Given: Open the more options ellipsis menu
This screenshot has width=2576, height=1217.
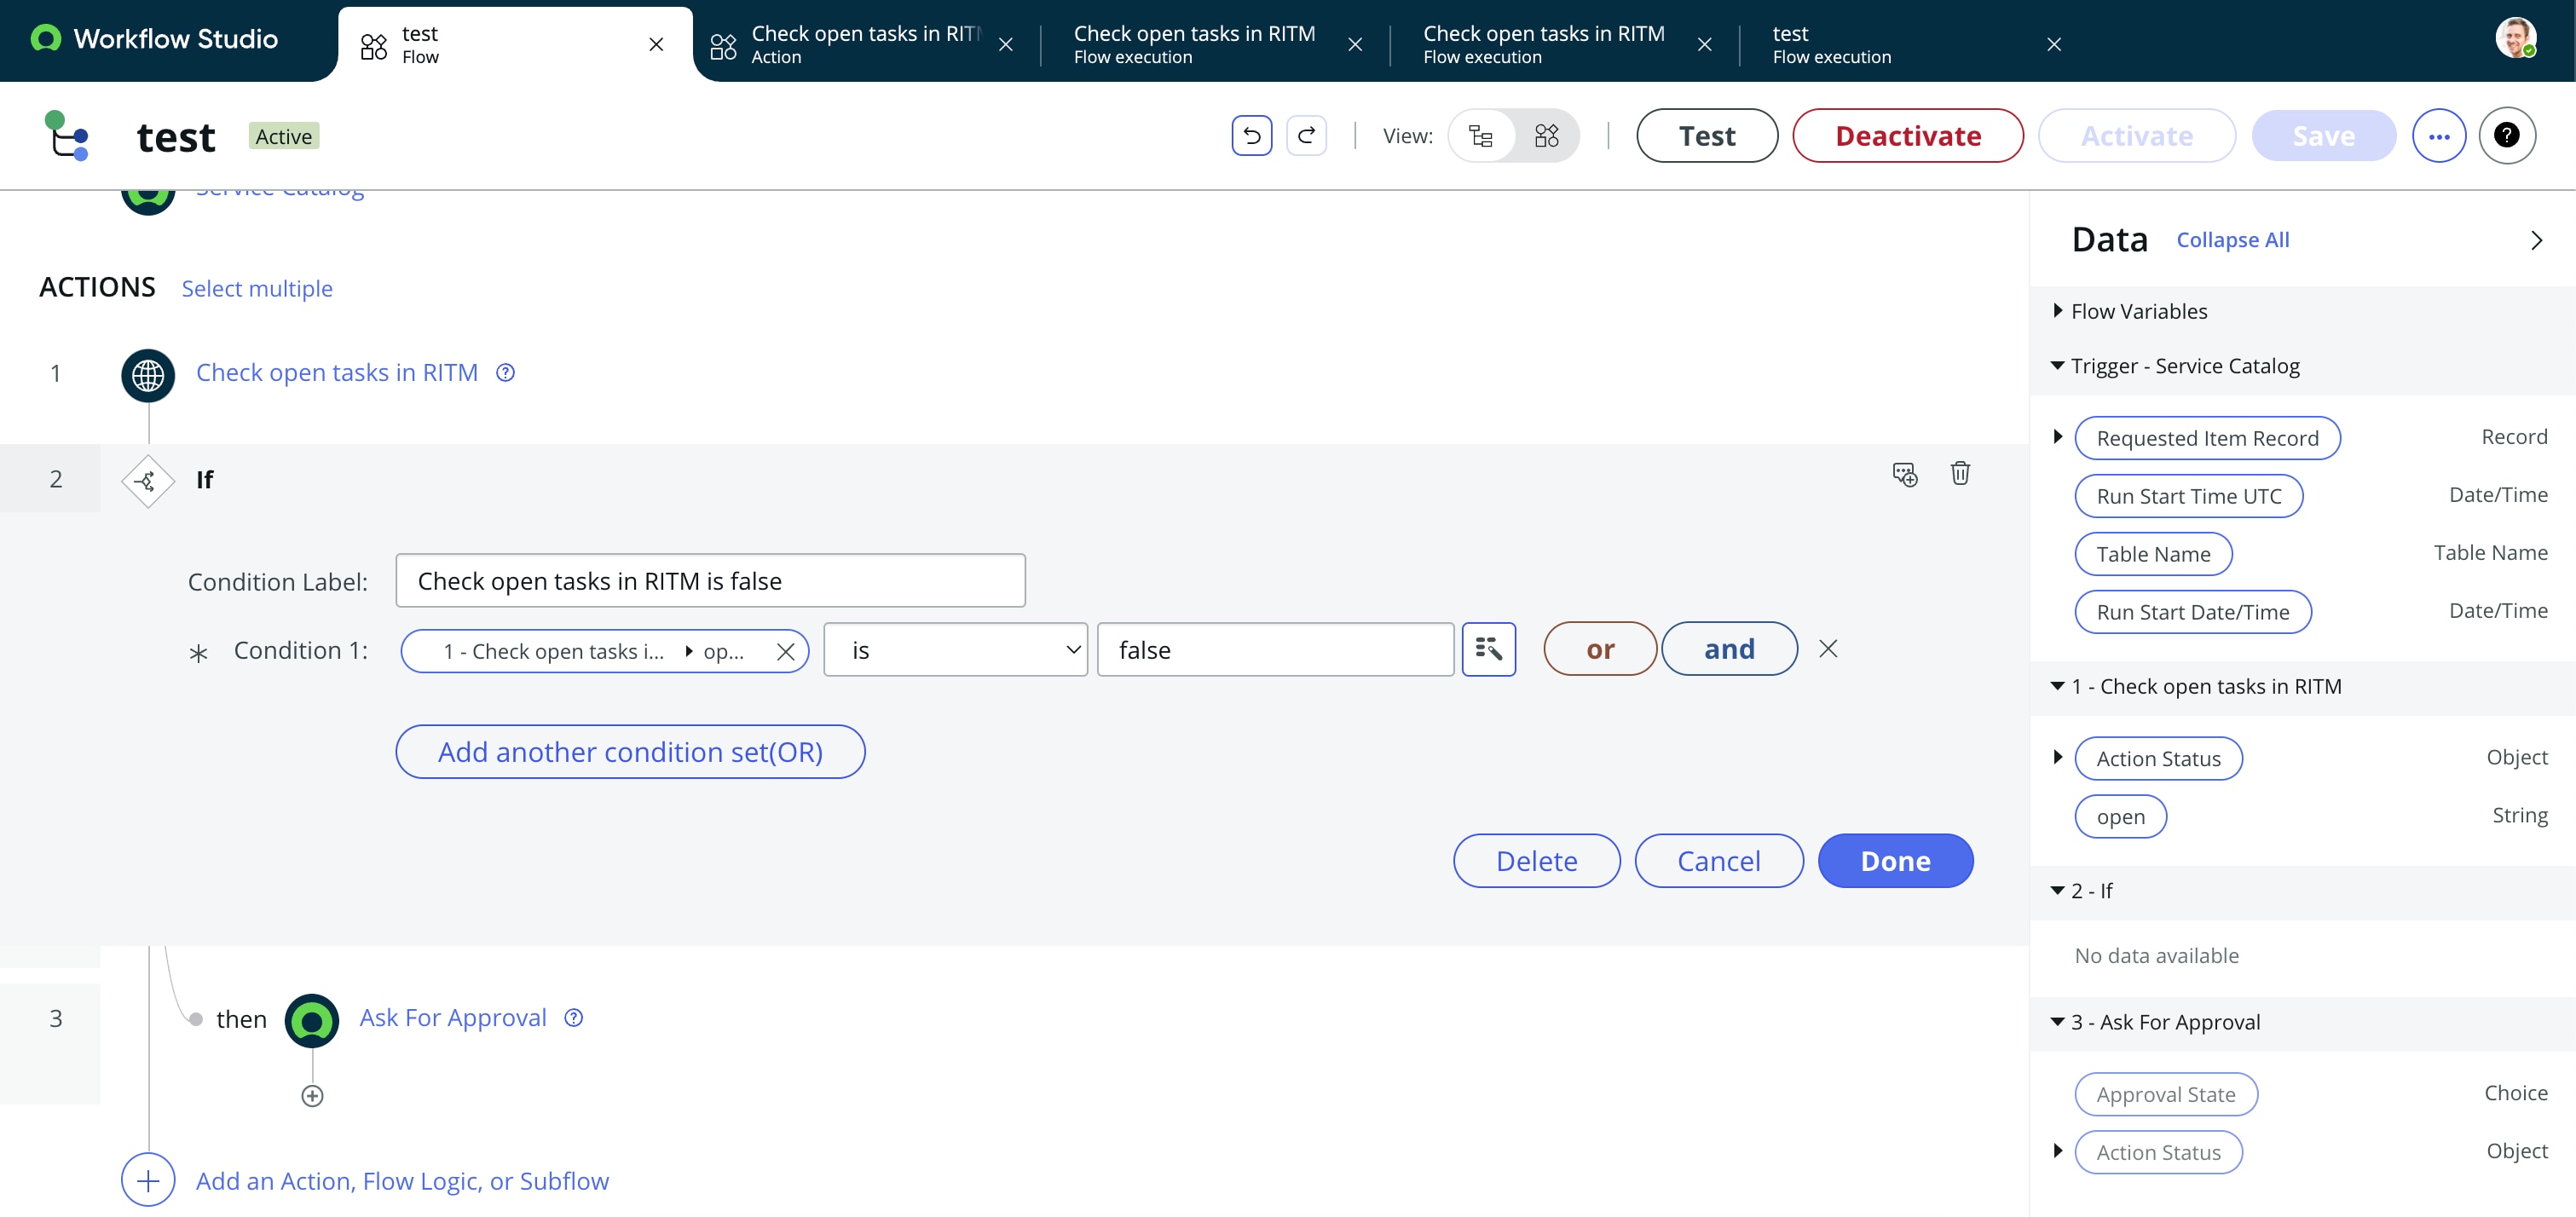Looking at the screenshot, I should (2439, 135).
